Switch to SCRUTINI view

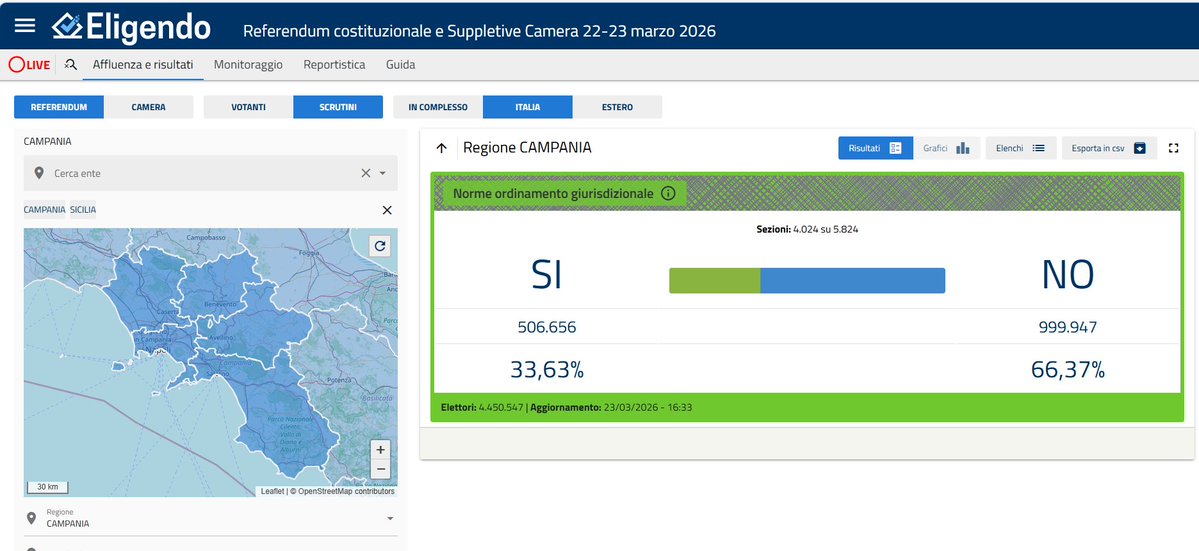coord(338,107)
